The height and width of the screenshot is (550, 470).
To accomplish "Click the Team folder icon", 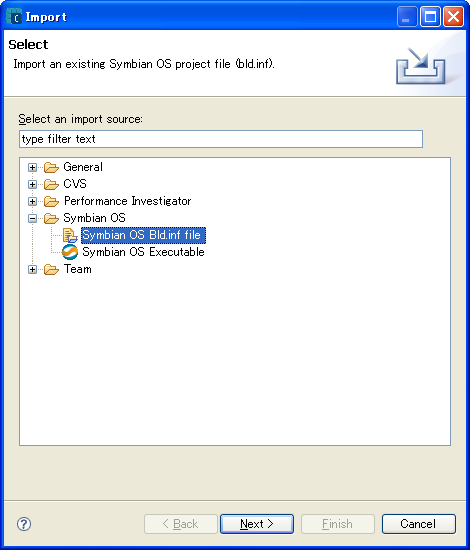I will click(51, 270).
